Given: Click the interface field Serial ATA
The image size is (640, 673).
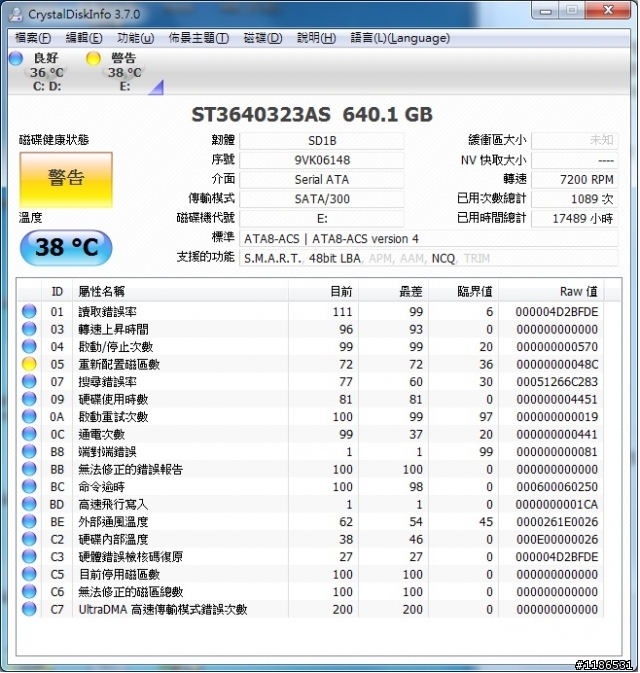Looking at the screenshot, I should (x=322, y=179).
